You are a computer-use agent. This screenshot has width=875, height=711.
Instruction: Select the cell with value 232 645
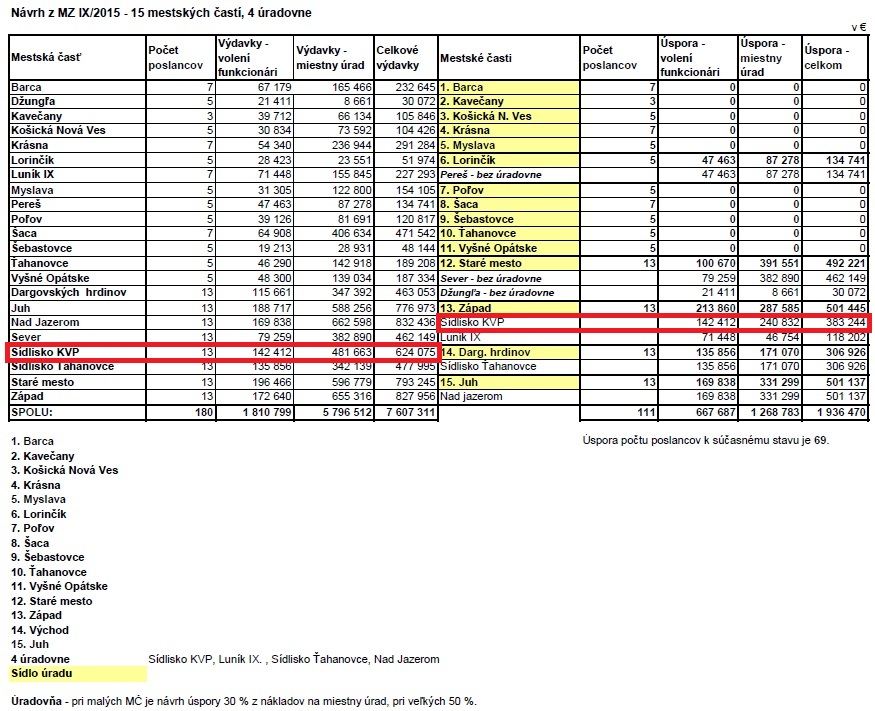415,87
